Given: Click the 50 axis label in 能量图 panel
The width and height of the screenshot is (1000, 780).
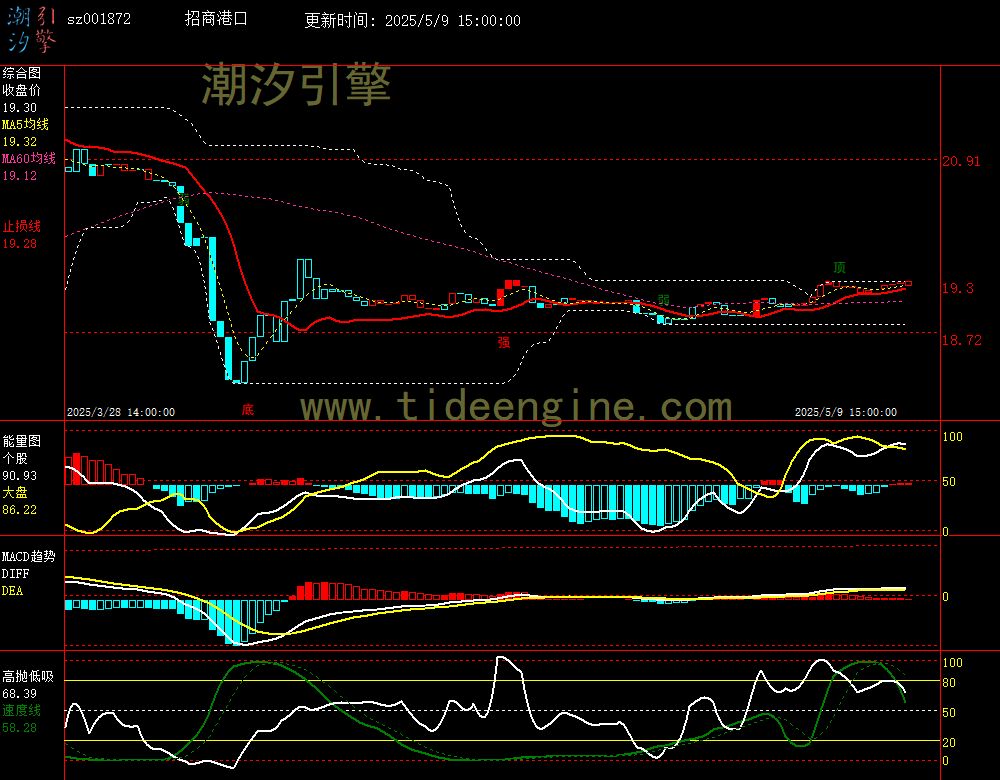Looking at the screenshot, I should pos(949,482).
